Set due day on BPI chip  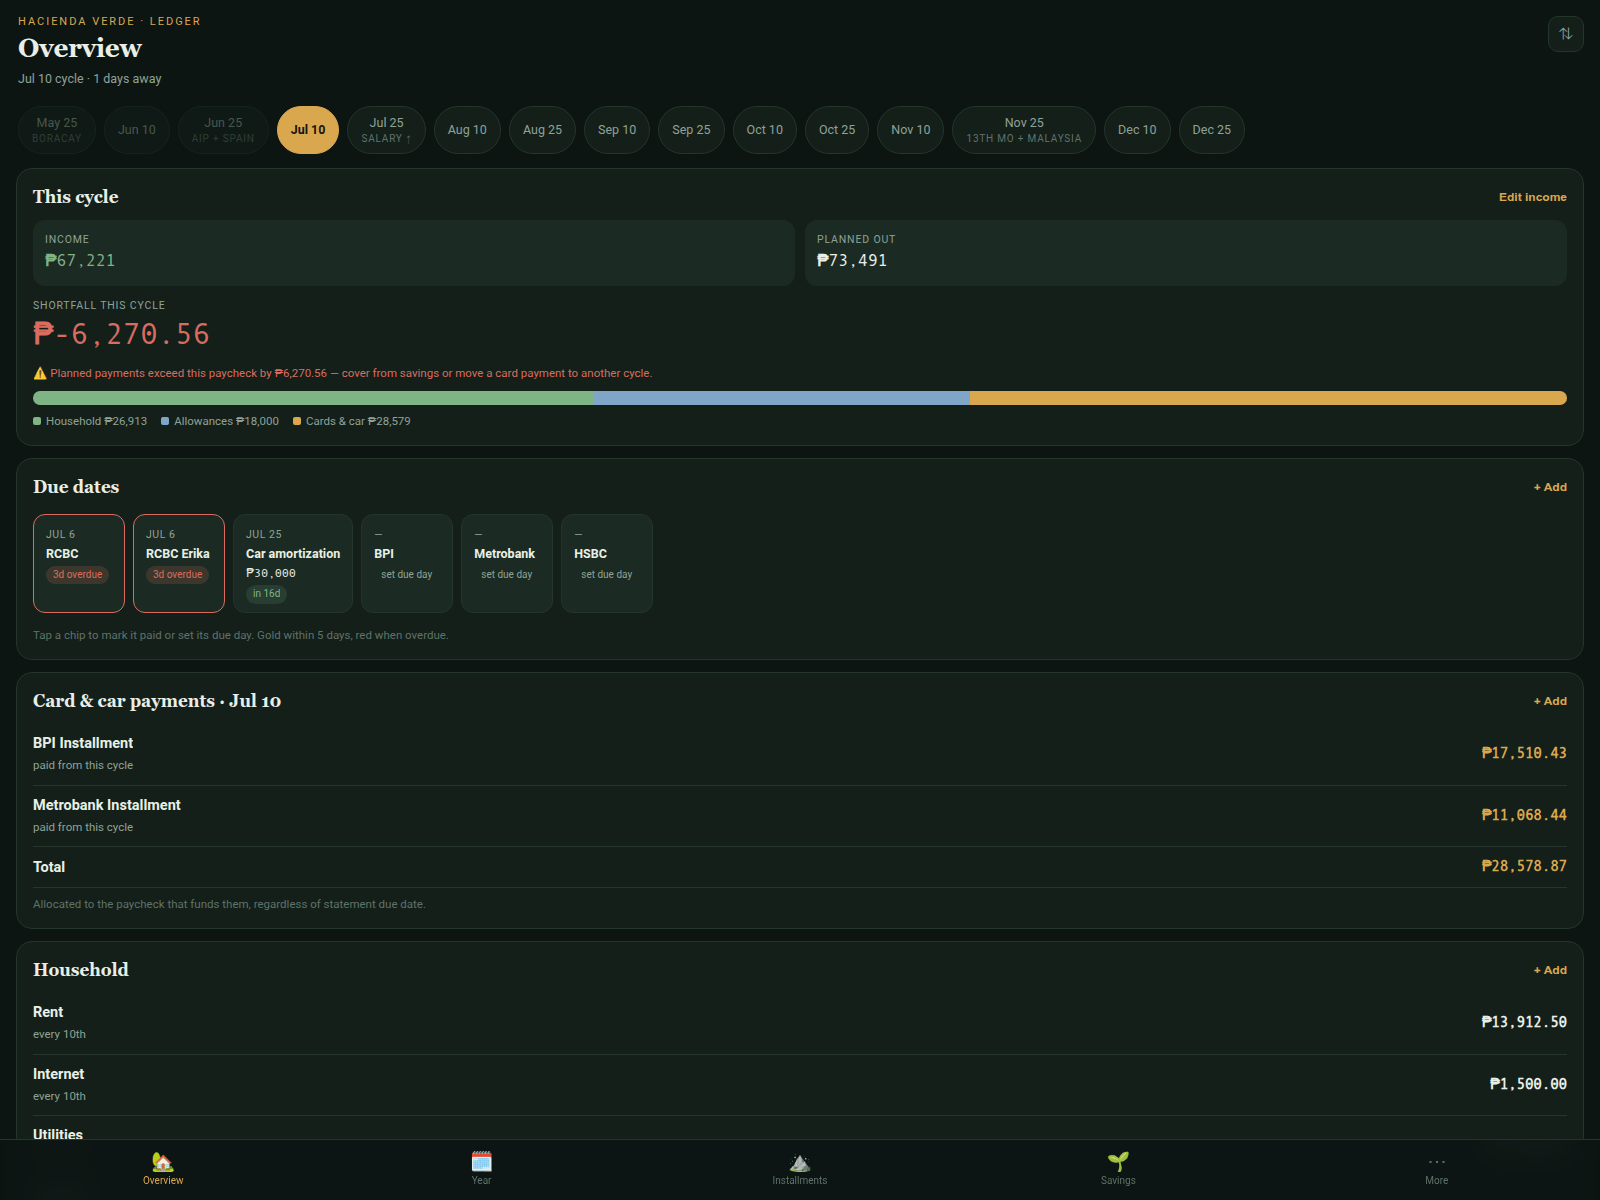click(x=407, y=563)
